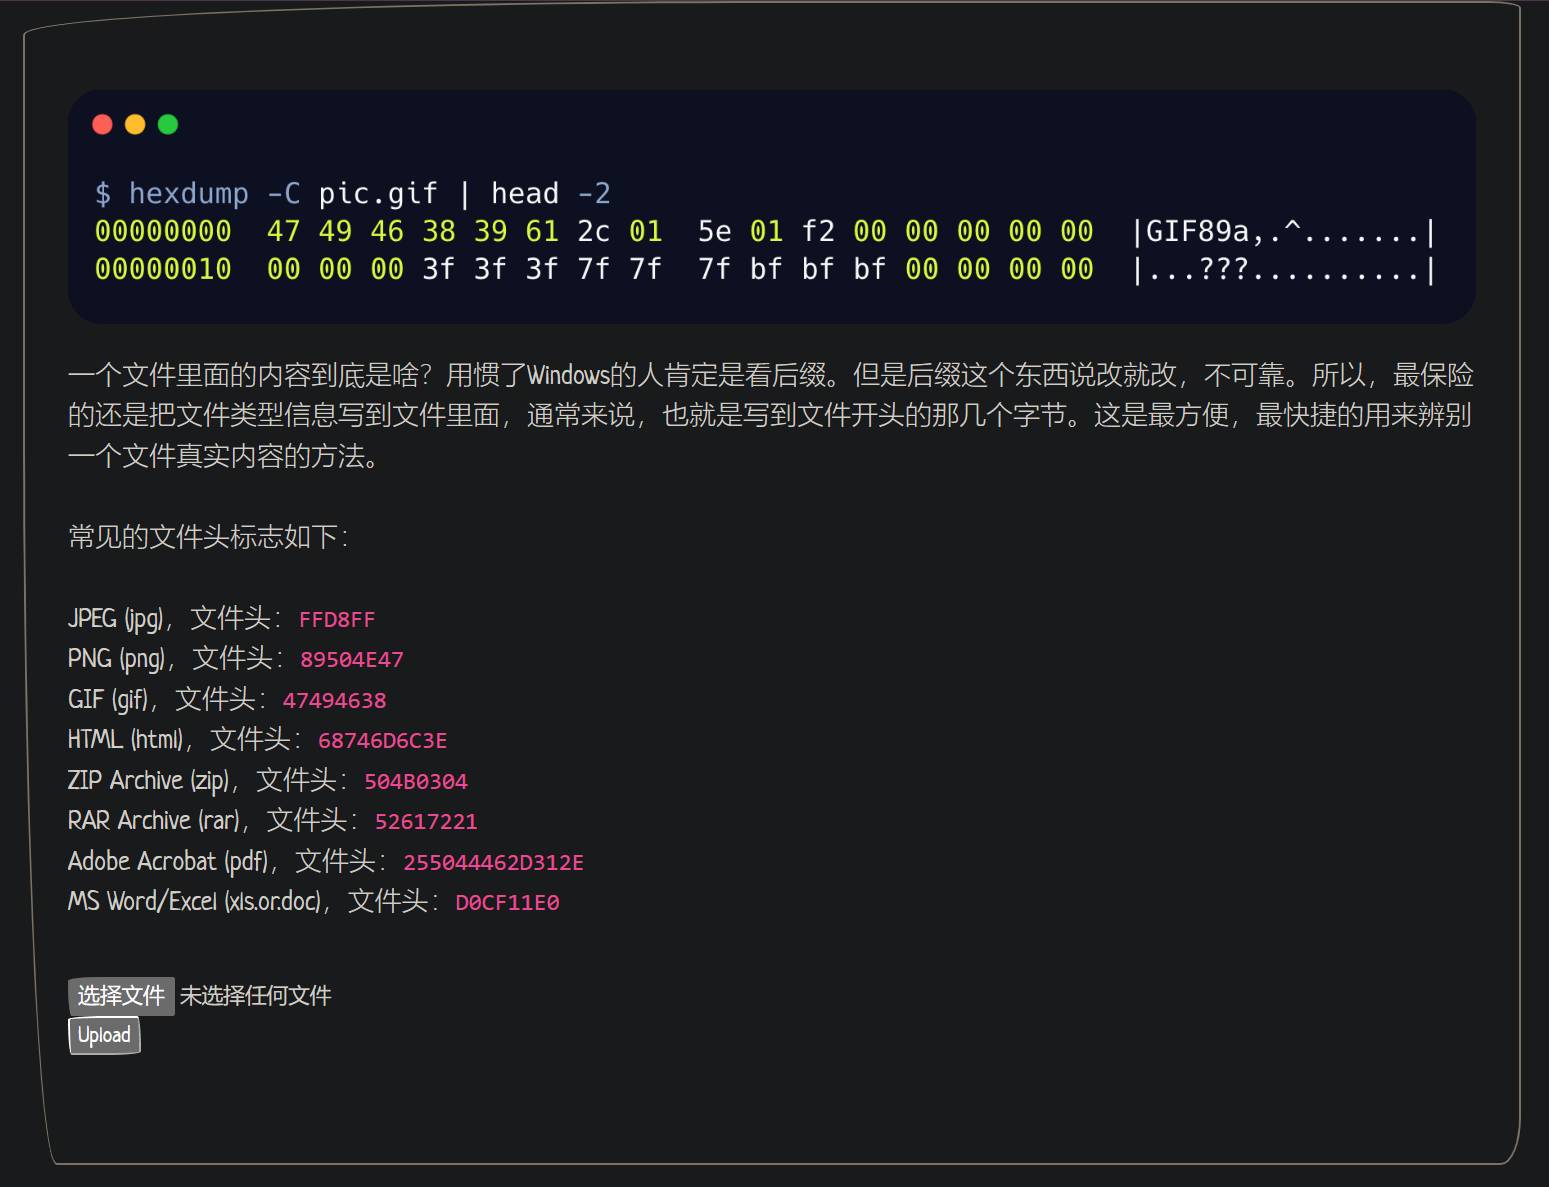This screenshot has height=1187, width=1549.
Task: Click the HTML header code 68746D6C3E
Action: pyautogui.click(x=383, y=741)
